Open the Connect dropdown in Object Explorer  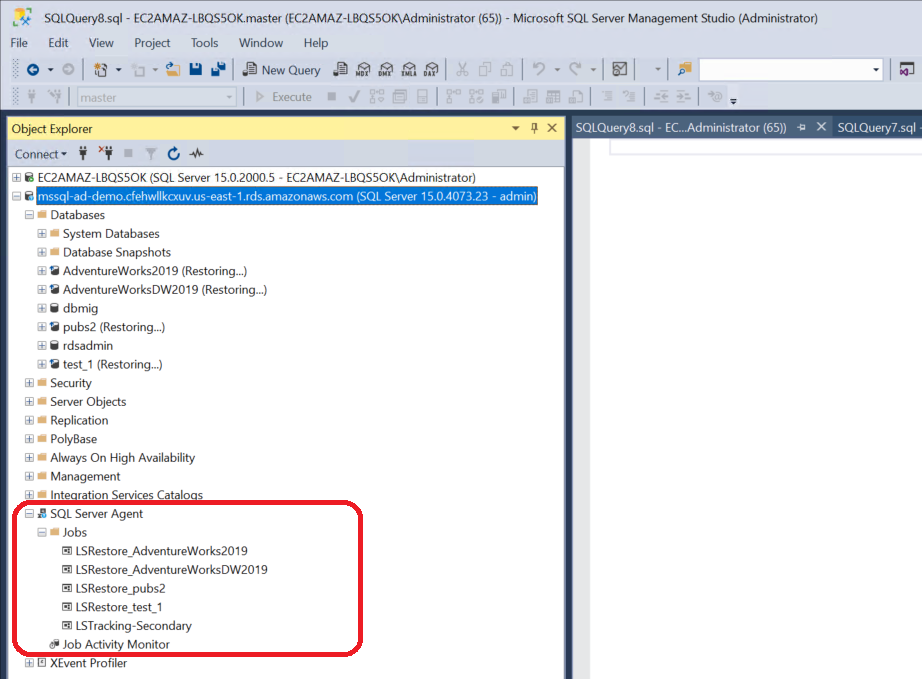[41, 154]
